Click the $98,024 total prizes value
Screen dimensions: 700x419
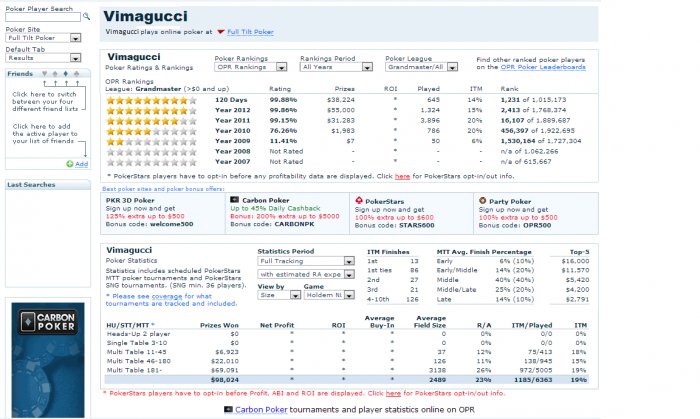pos(225,380)
